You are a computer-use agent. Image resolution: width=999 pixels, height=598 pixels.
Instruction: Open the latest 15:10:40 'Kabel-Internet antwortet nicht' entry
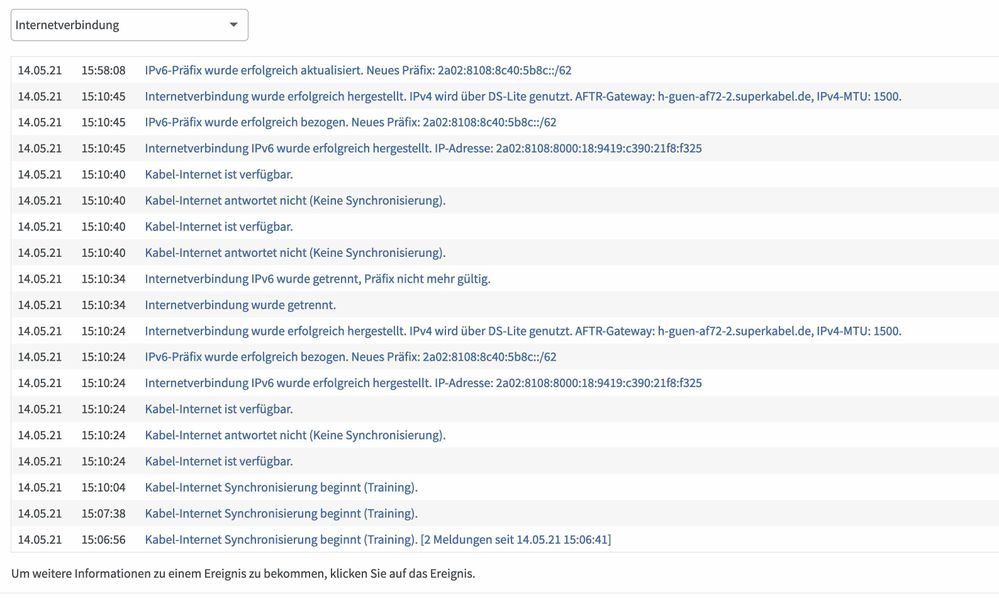[295, 201]
